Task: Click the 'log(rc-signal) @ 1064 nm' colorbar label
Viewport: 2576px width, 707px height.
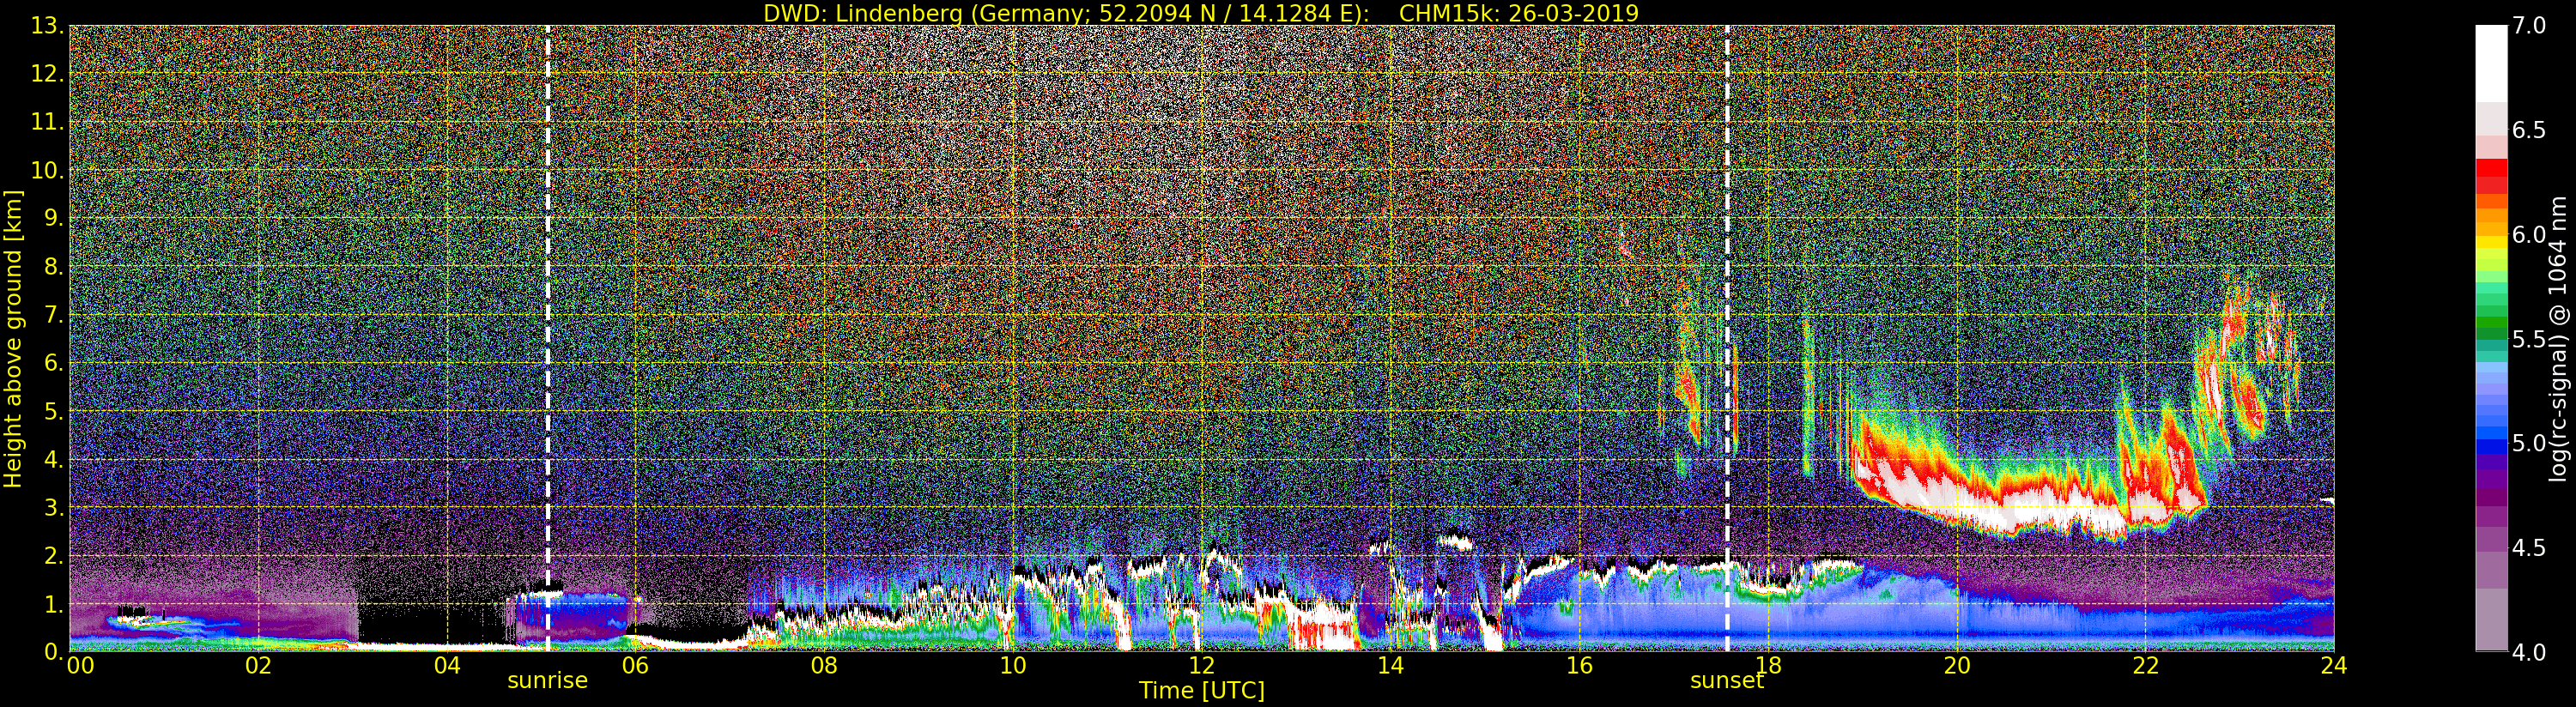Action: tap(2560, 339)
